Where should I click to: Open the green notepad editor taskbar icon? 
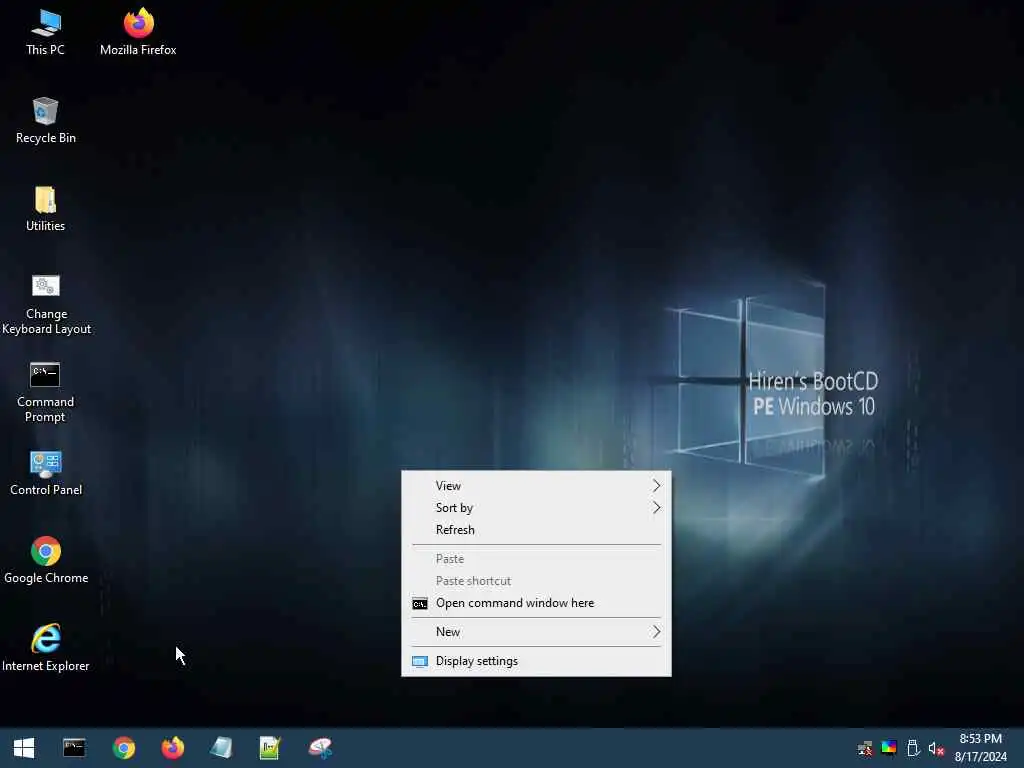tap(270, 748)
